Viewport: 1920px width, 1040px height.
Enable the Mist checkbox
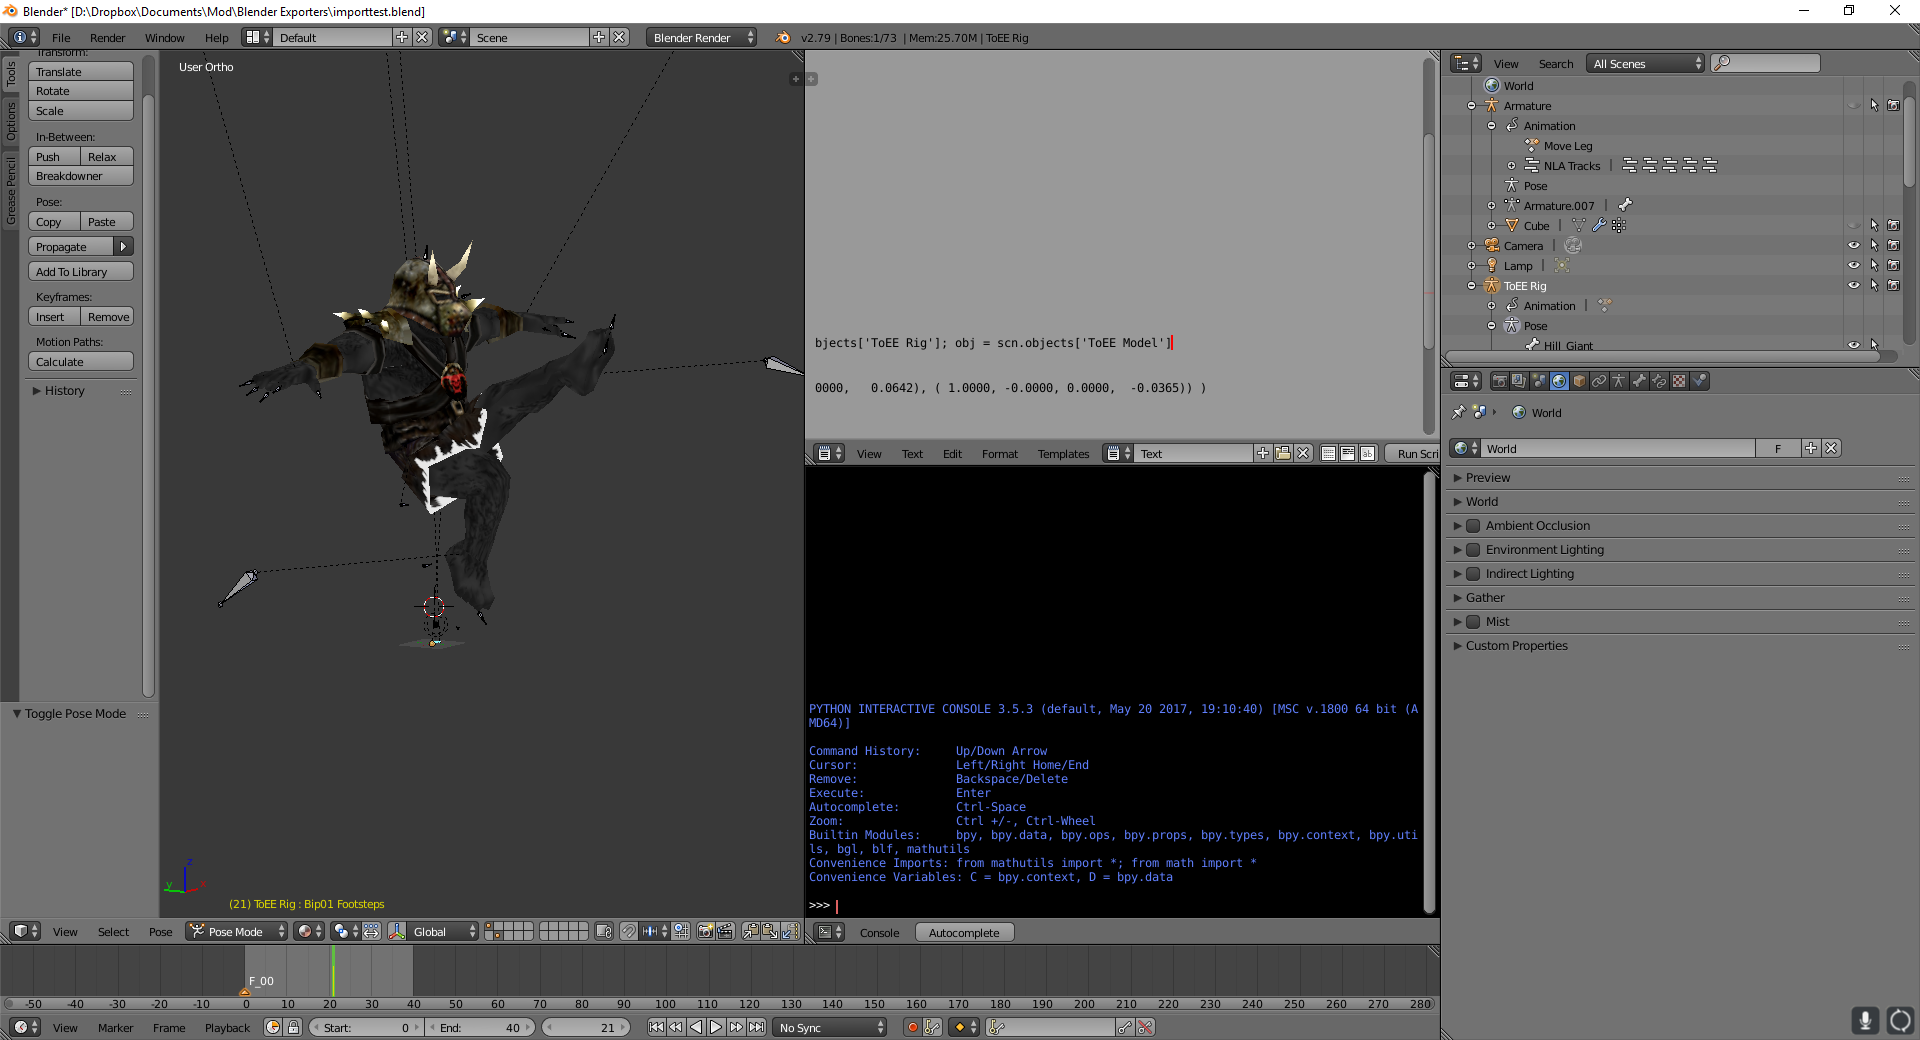(1473, 622)
